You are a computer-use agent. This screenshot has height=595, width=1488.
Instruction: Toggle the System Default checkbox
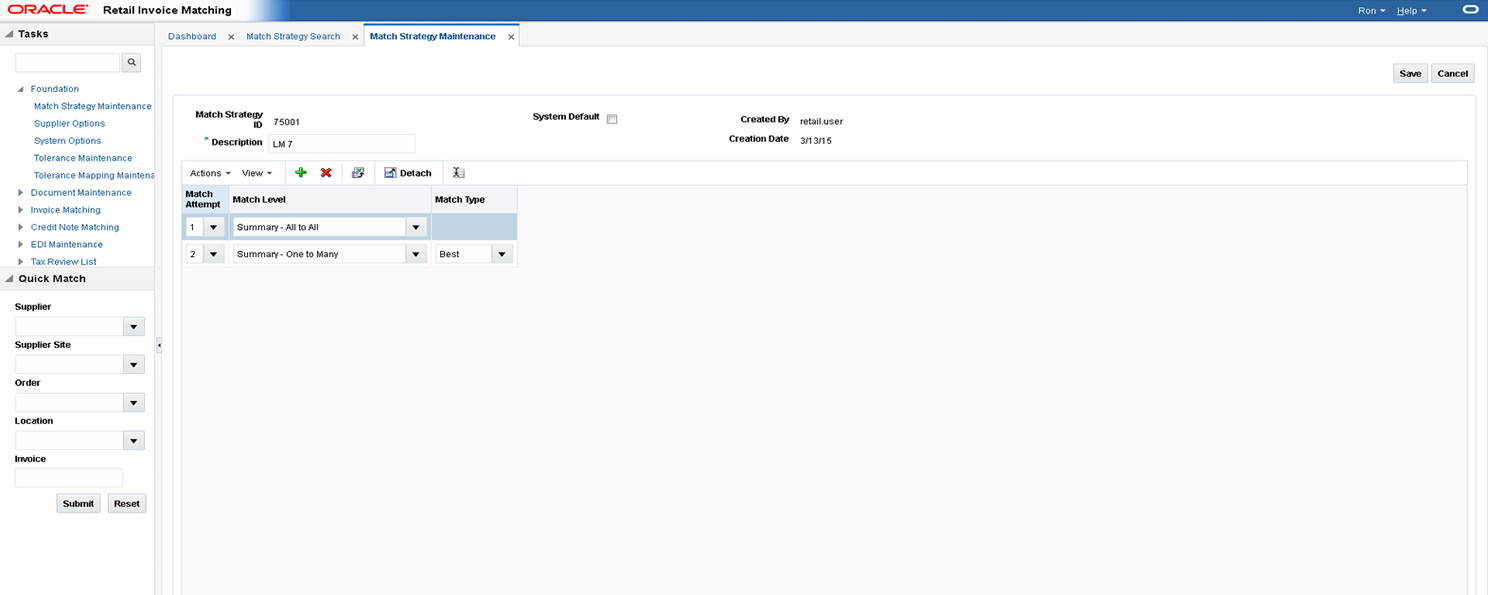(612, 119)
